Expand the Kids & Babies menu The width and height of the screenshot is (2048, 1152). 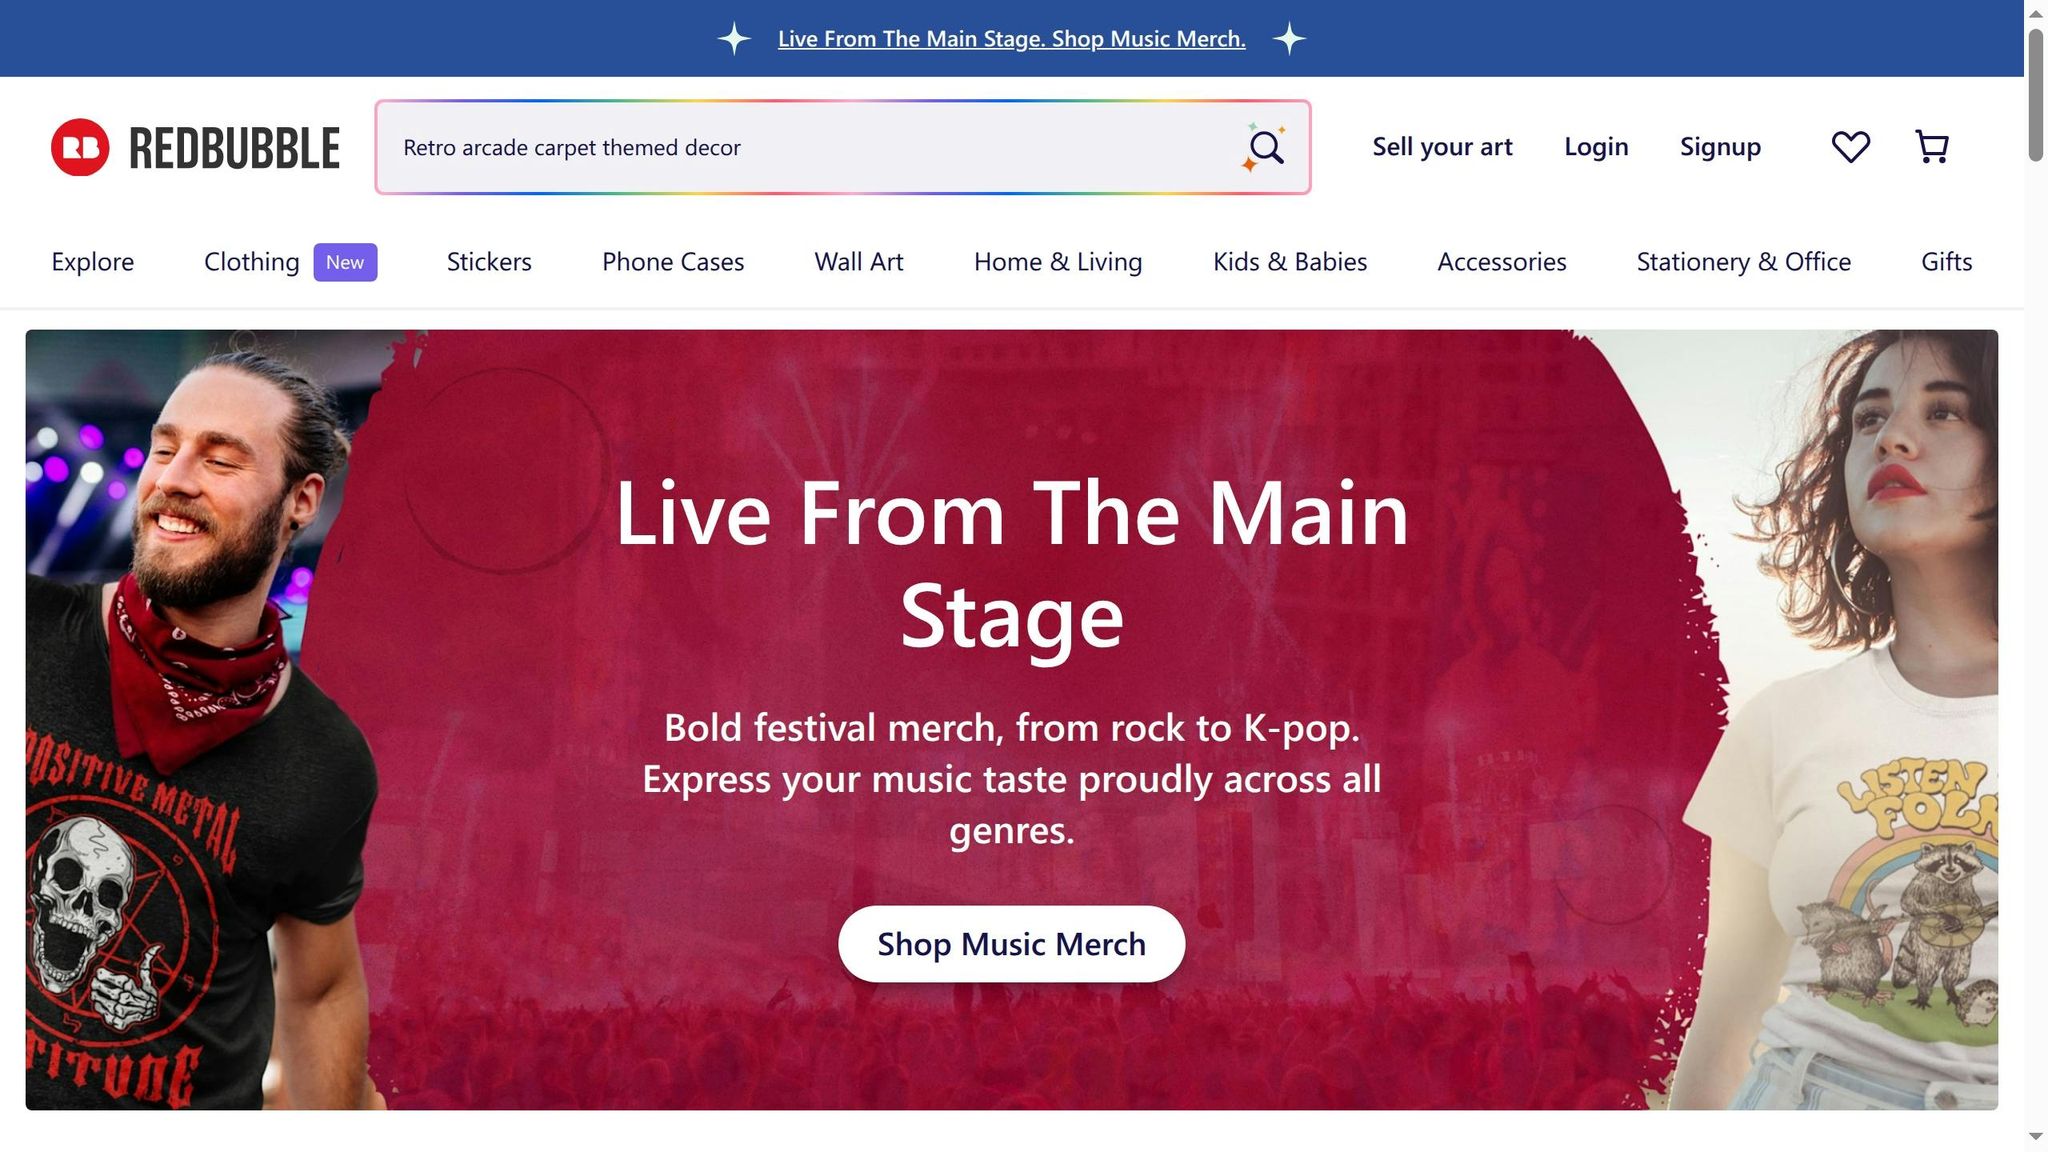[1290, 262]
